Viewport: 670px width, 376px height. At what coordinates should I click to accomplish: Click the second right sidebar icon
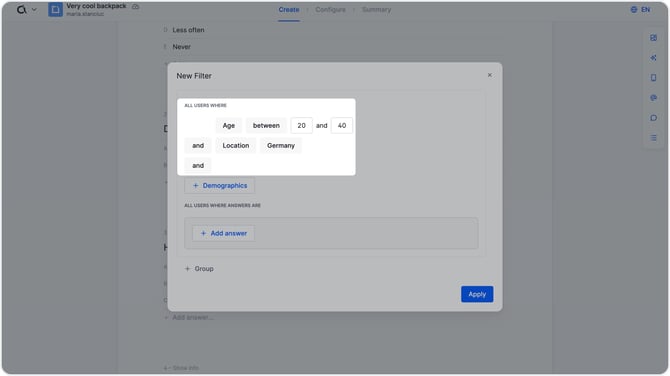pos(653,58)
